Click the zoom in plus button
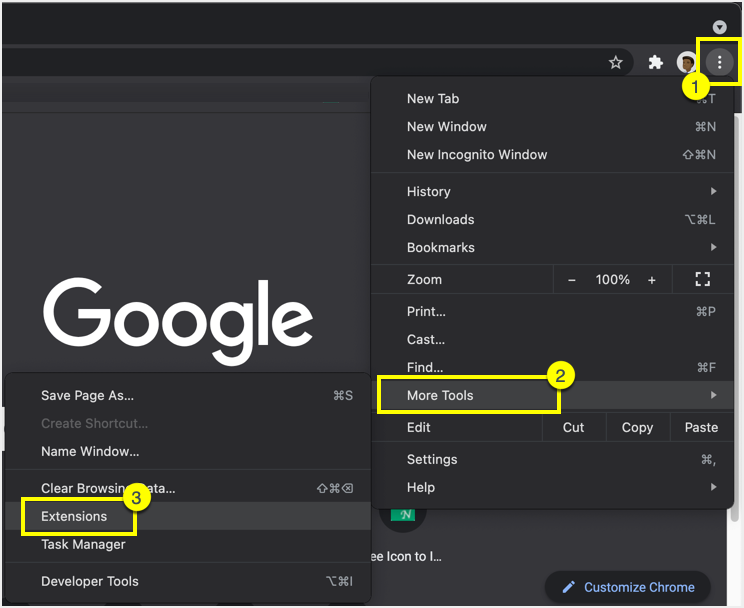The image size is (744, 608). [652, 280]
